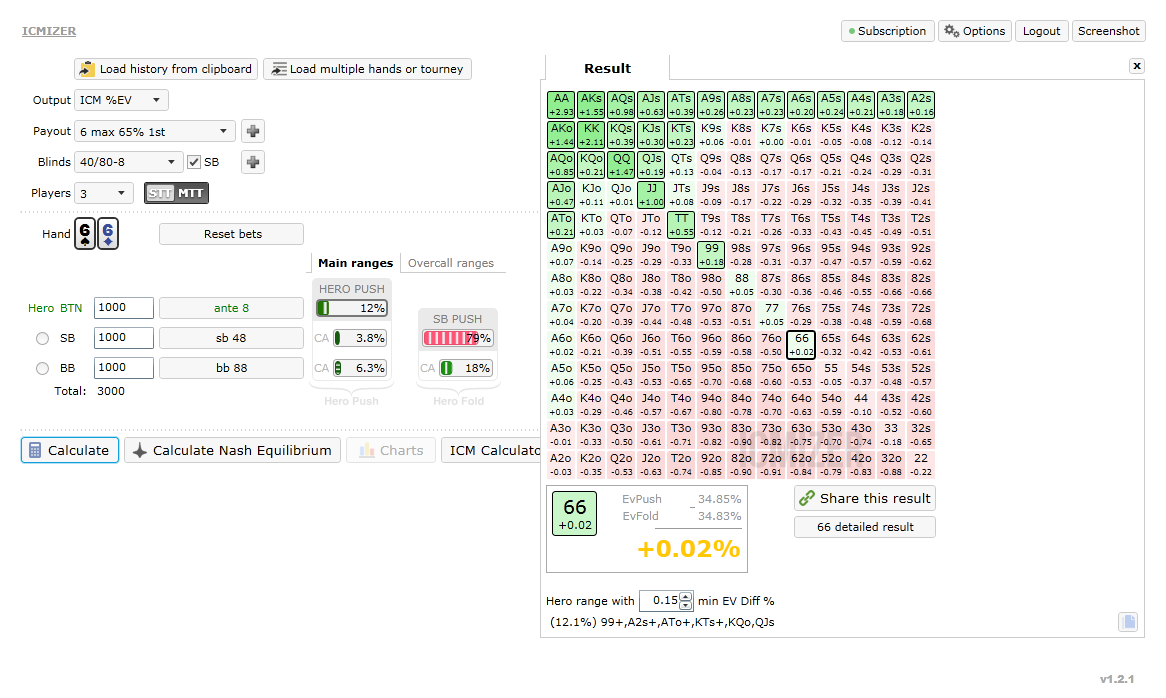
Task: Click the Hero BTN stack input field
Action: 123,308
